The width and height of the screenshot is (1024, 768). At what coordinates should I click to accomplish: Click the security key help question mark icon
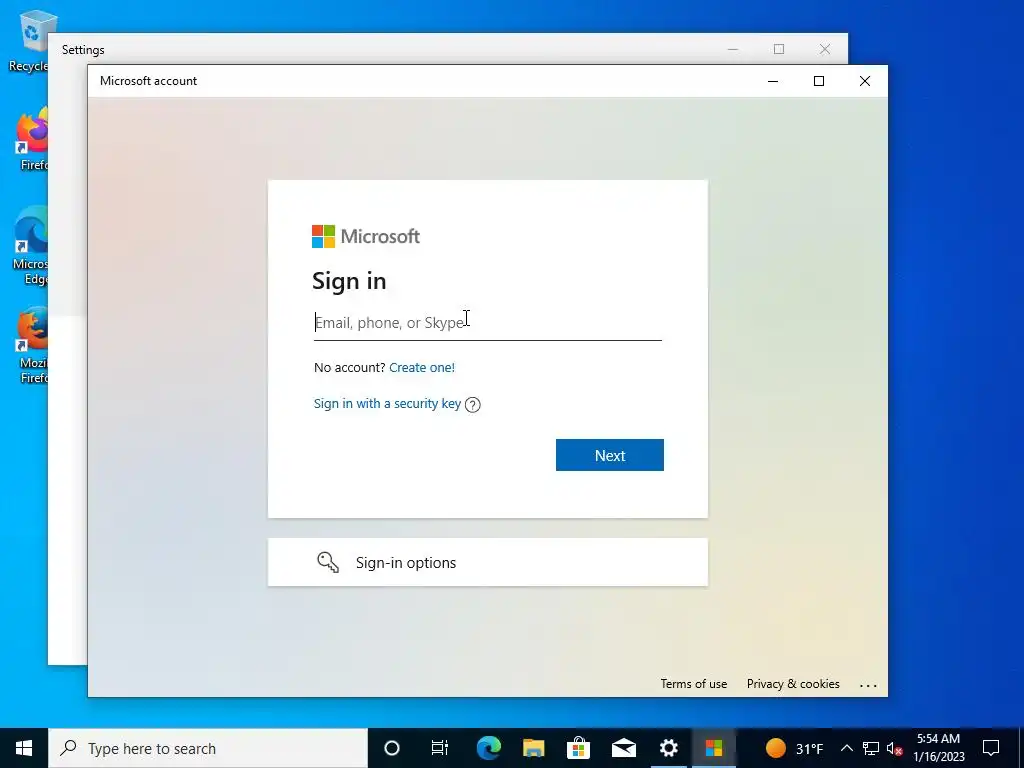tap(473, 405)
